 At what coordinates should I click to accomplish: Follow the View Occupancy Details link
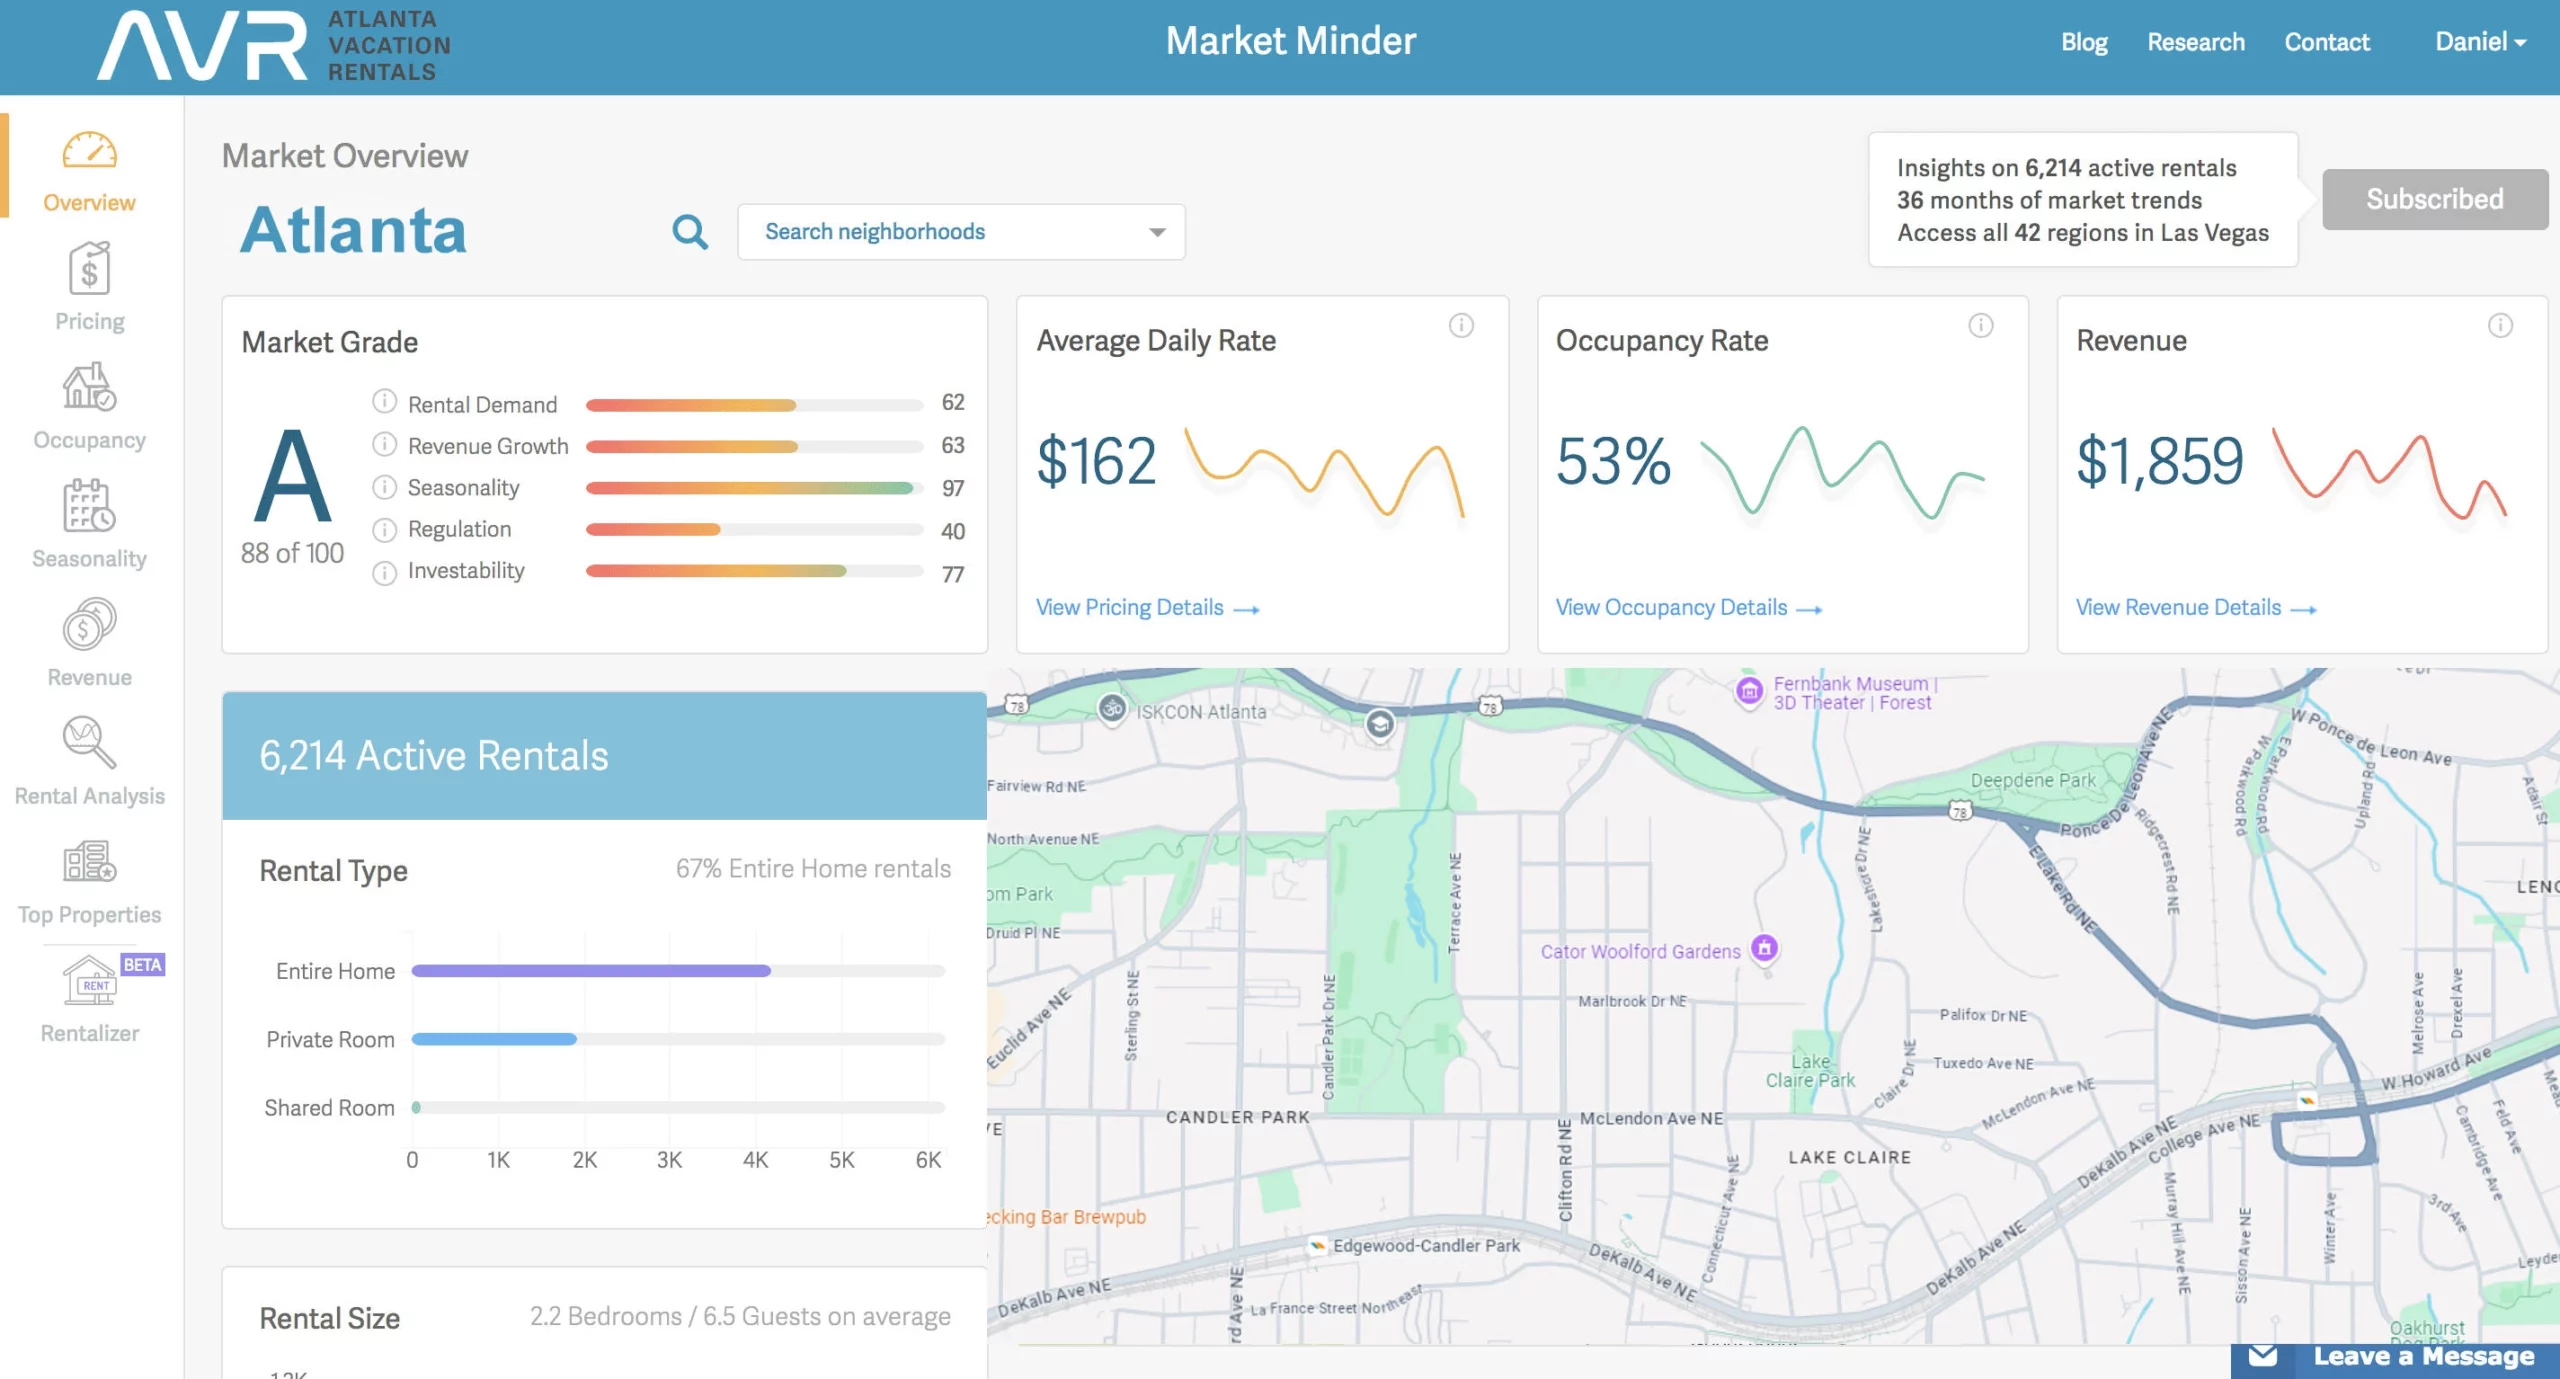[x=1689, y=608]
